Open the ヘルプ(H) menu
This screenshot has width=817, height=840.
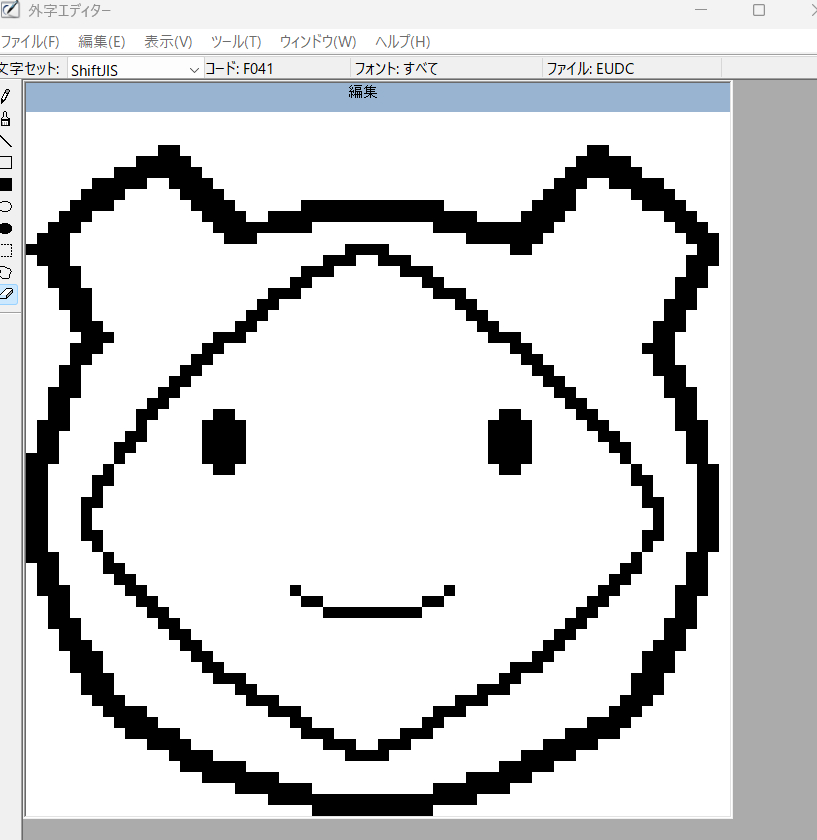pos(402,41)
